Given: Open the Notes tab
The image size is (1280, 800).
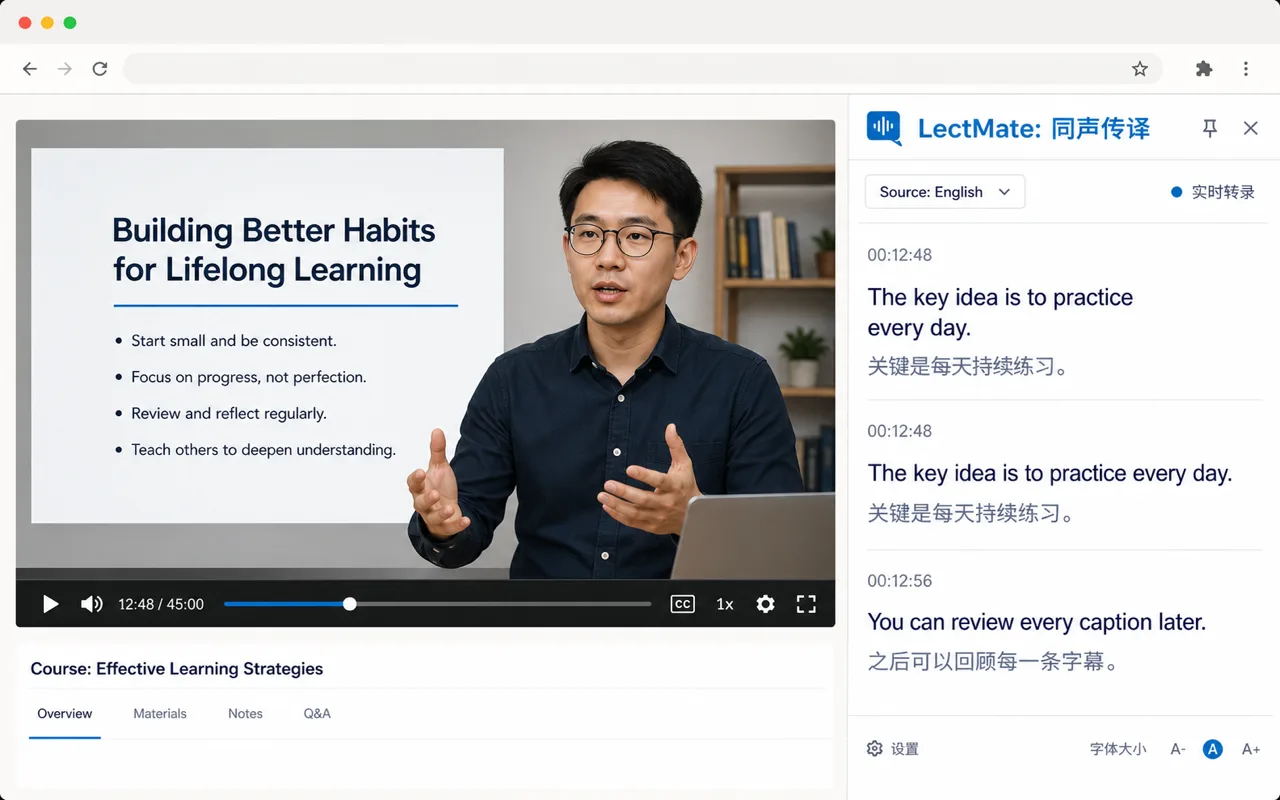Looking at the screenshot, I should (245, 714).
